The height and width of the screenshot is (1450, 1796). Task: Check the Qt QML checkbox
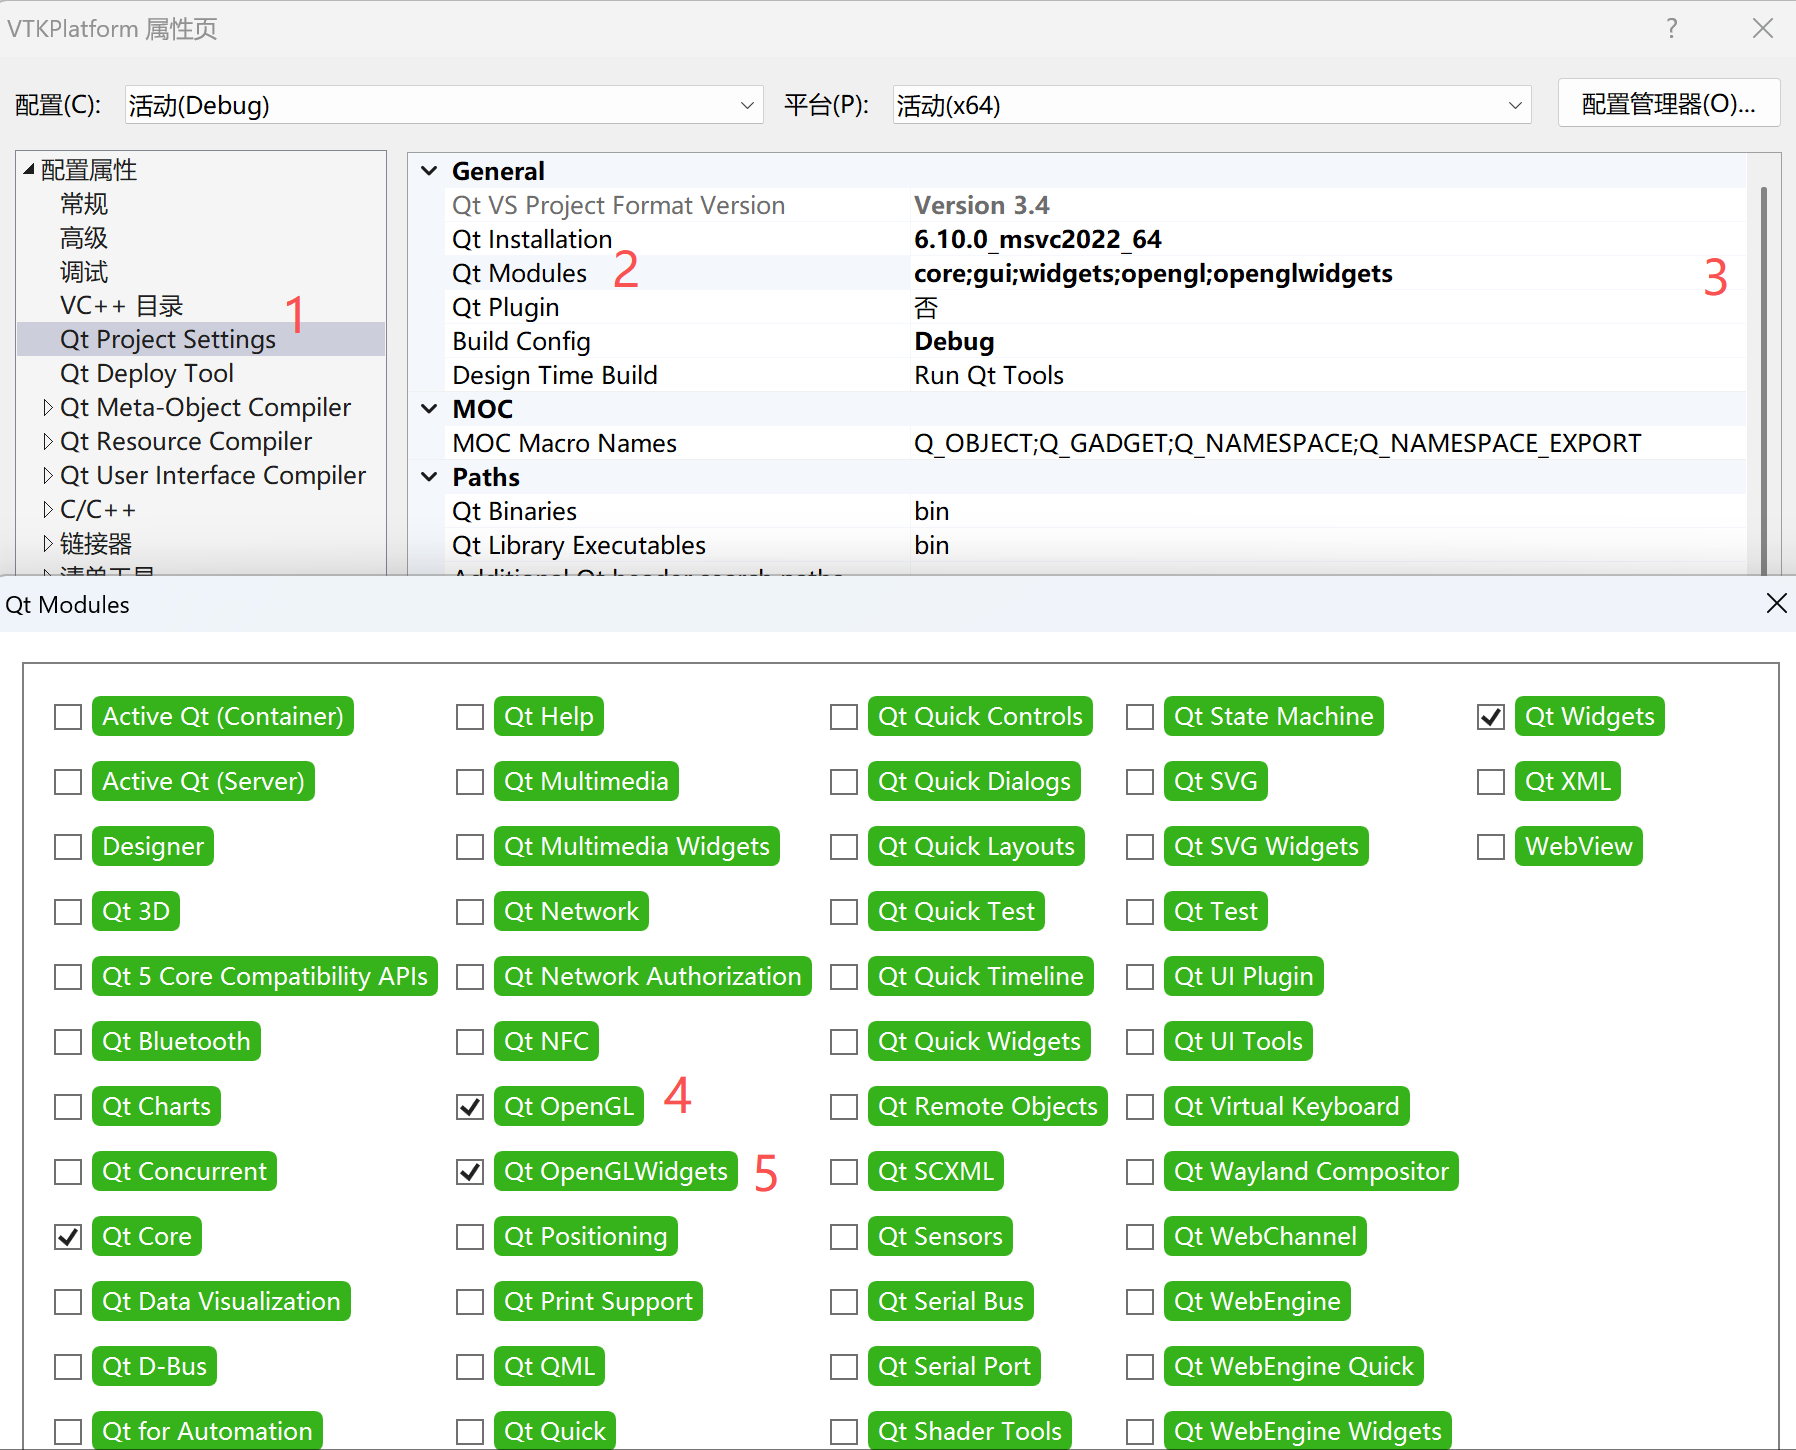470,1367
